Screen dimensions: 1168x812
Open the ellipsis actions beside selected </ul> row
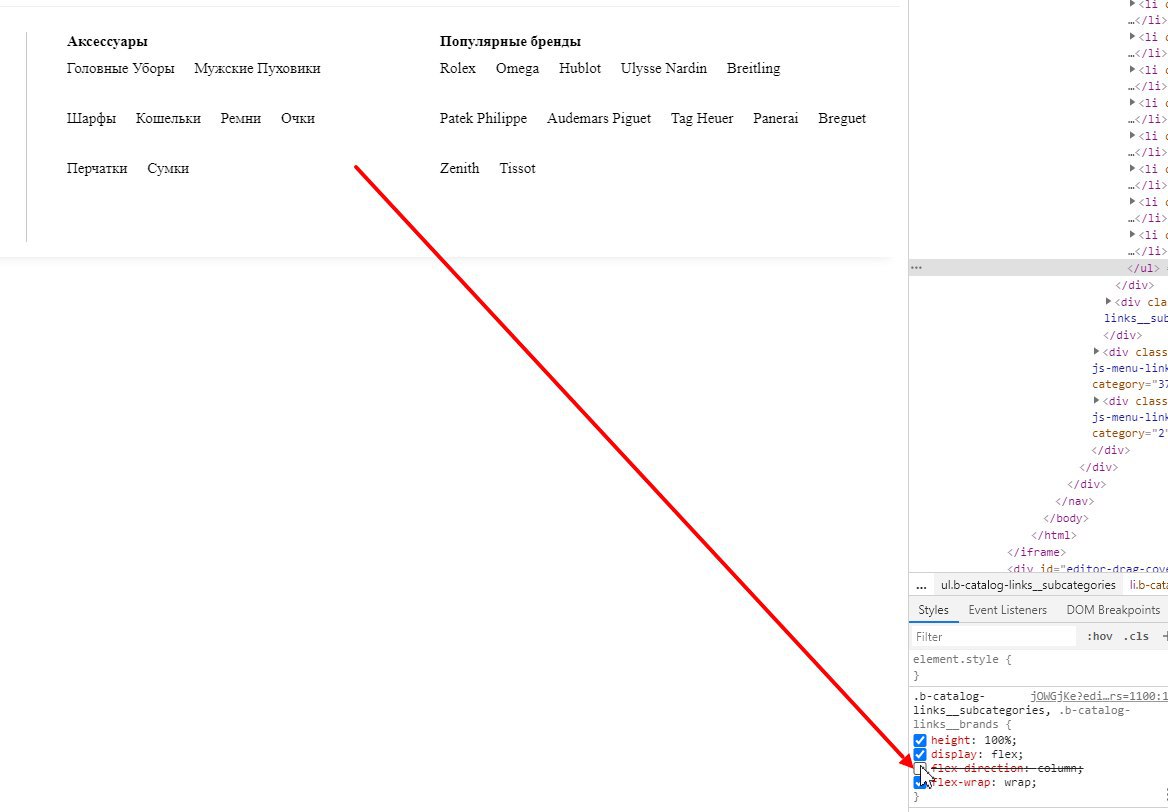point(917,268)
